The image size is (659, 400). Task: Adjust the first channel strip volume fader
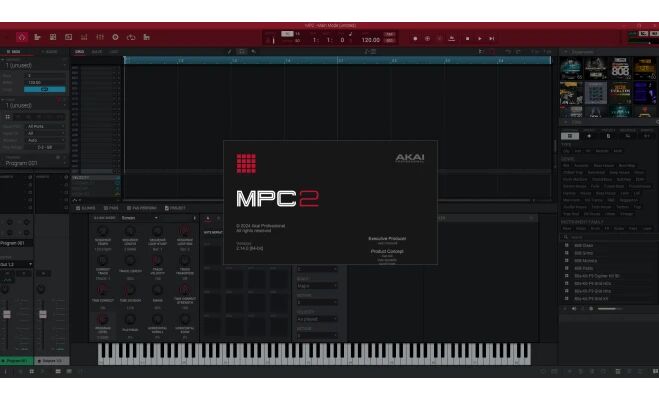(x=7, y=315)
